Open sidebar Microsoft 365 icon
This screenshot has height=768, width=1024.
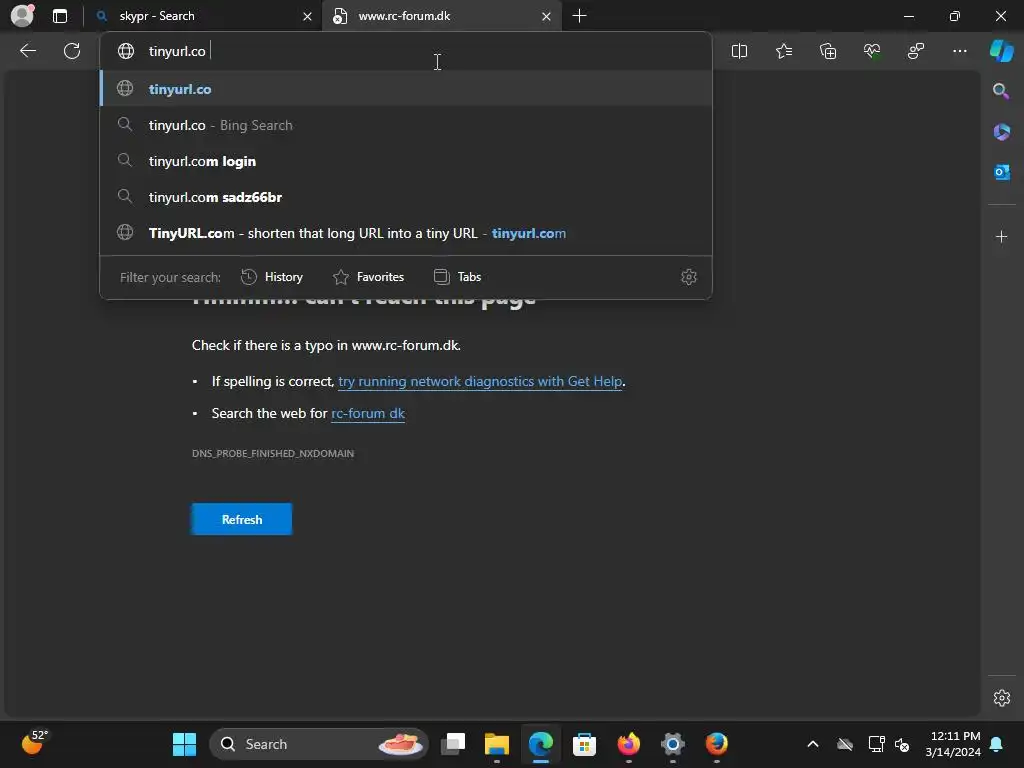tap(1001, 132)
